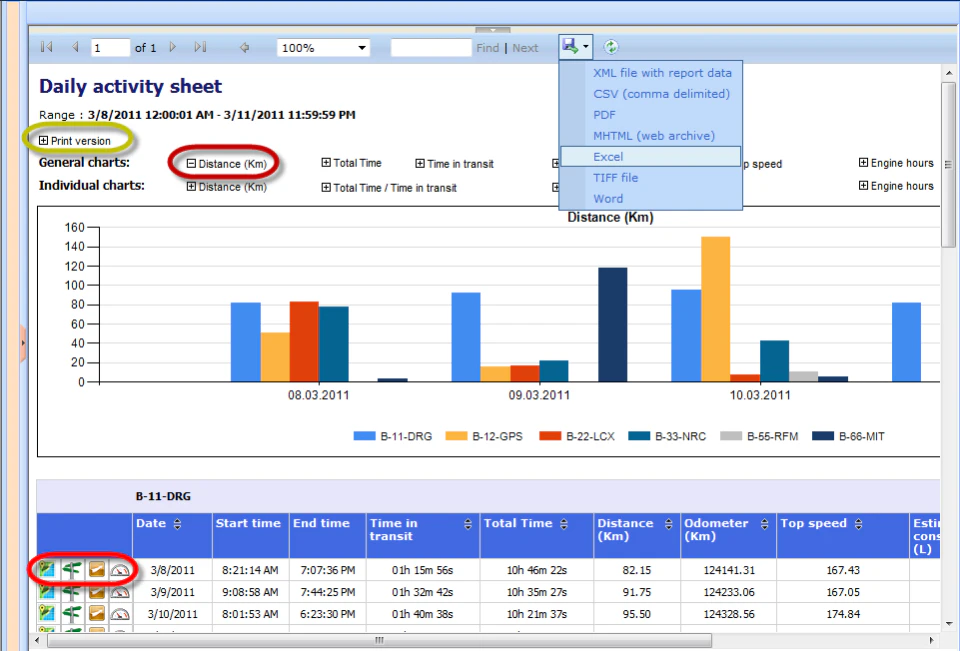Sort the table by the Date column
The width and height of the screenshot is (960, 651).
pyautogui.click(x=178, y=524)
